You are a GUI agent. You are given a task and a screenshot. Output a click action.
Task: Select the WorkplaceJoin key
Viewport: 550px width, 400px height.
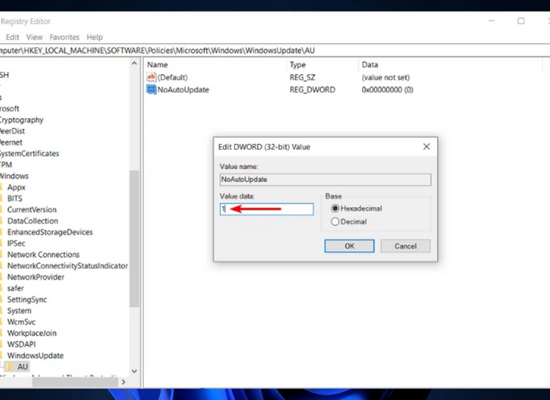click(x=32, y=333)
